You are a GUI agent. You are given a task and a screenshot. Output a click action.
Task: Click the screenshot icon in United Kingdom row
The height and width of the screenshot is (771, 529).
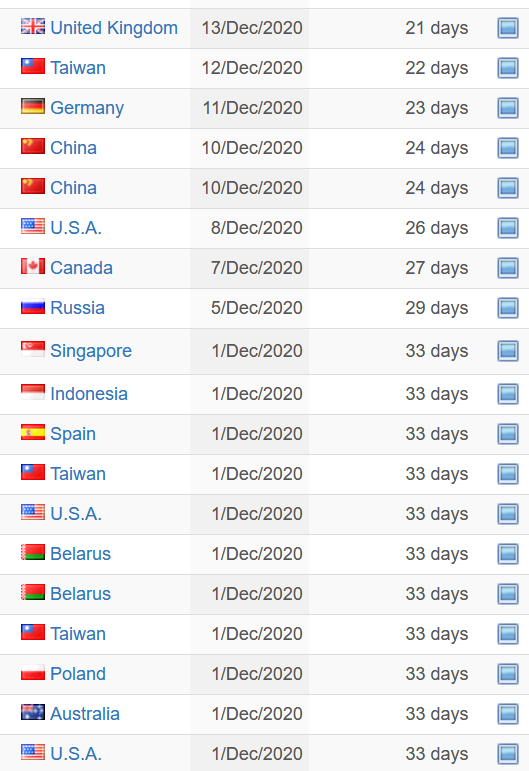click(x=508, y=28)
